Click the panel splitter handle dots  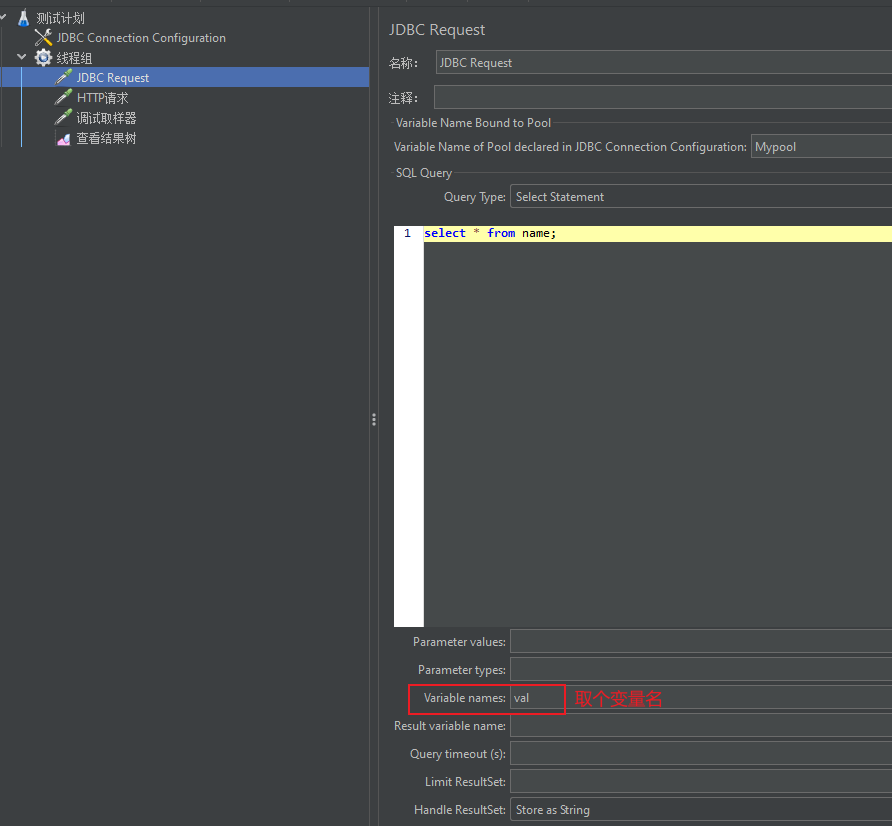(x=374, y=420)
